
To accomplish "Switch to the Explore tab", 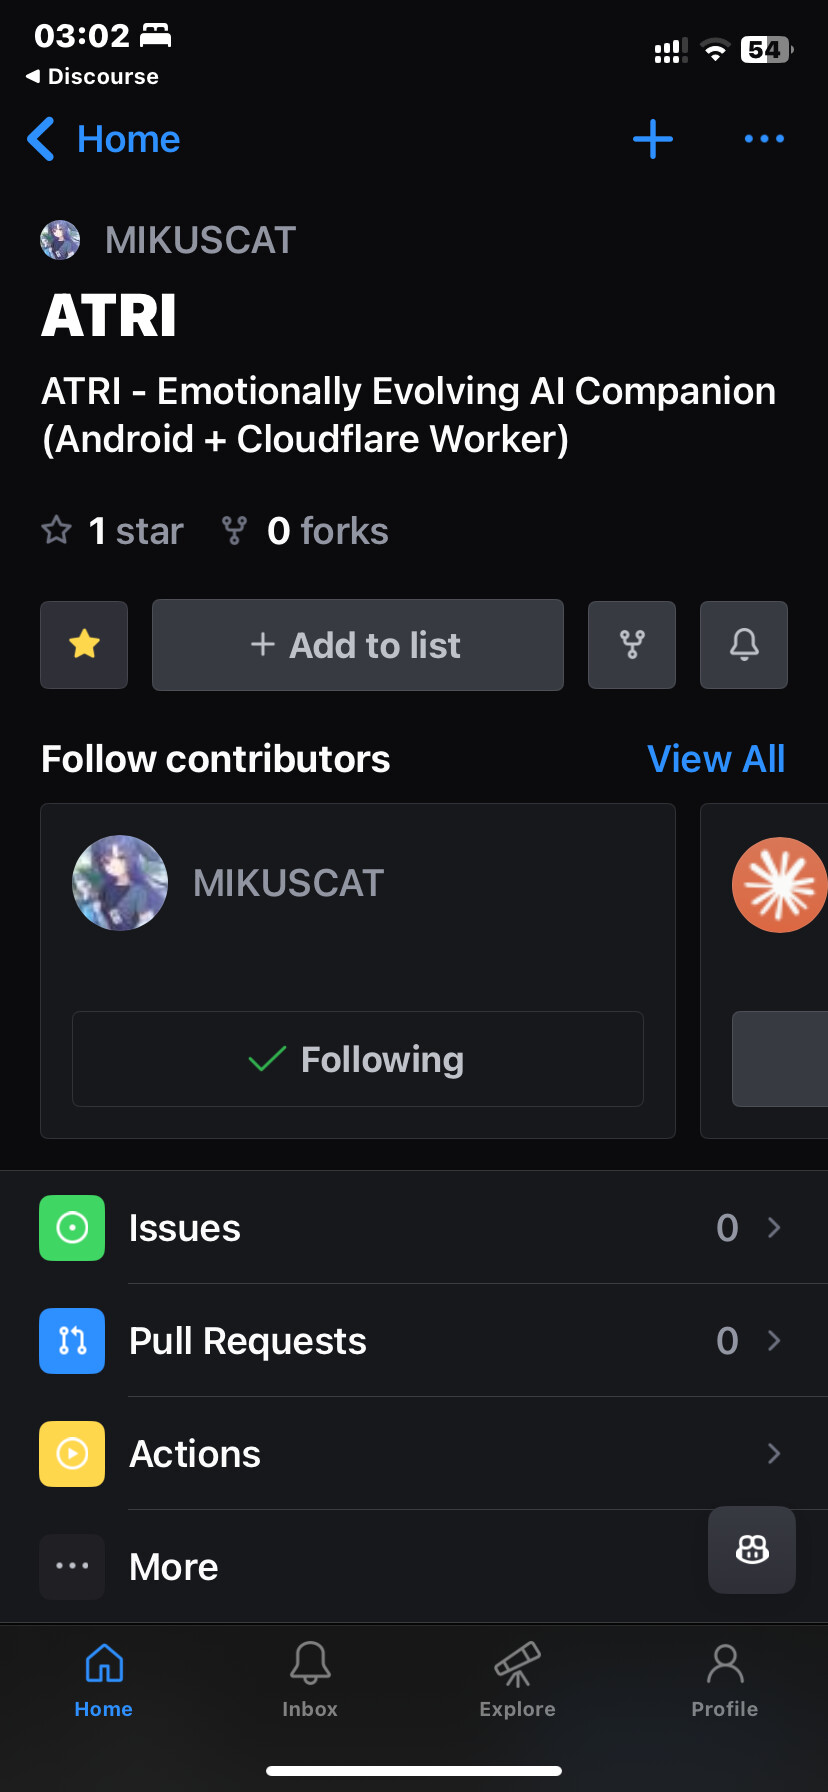I will [517, 1680].
